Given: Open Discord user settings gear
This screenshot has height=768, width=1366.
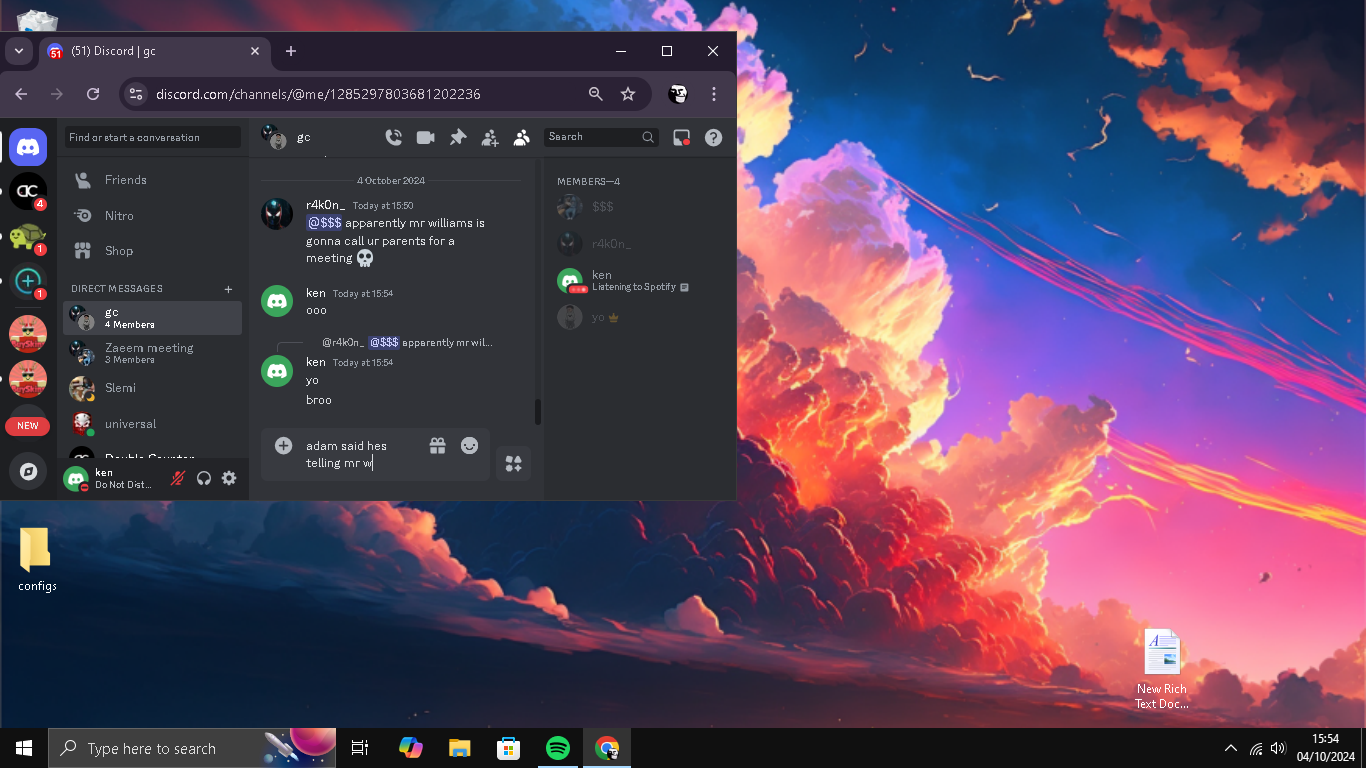Looking at the screenshot, I should 229,478.
